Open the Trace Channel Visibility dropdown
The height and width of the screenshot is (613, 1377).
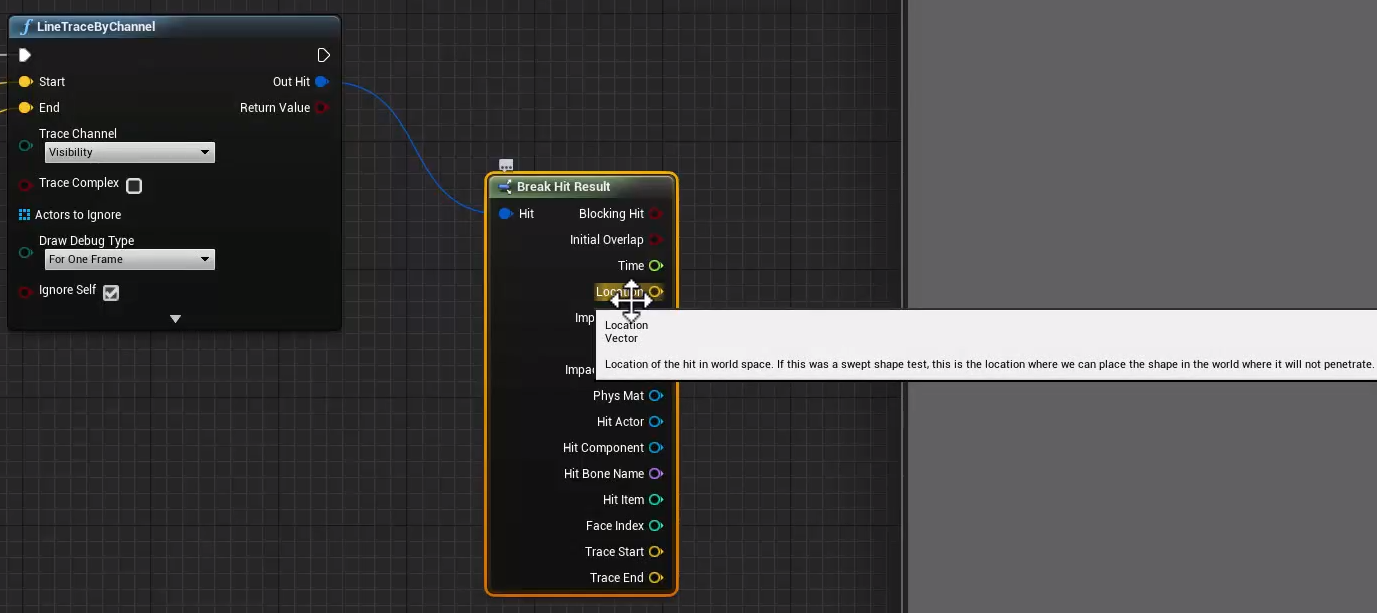pyautogui.click(x=130, y=152)
